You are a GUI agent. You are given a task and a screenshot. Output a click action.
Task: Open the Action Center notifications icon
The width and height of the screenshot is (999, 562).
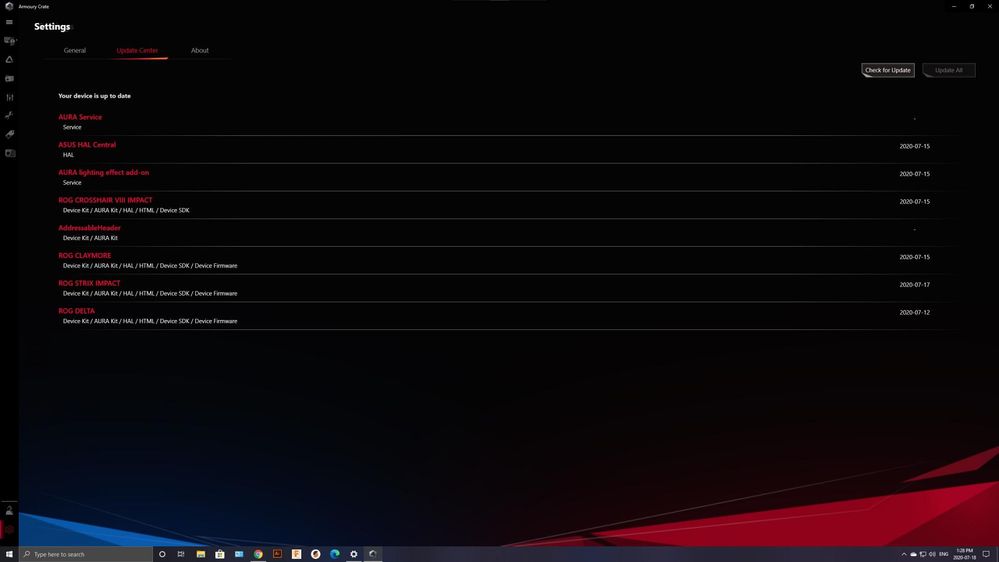tap(986, 554)
